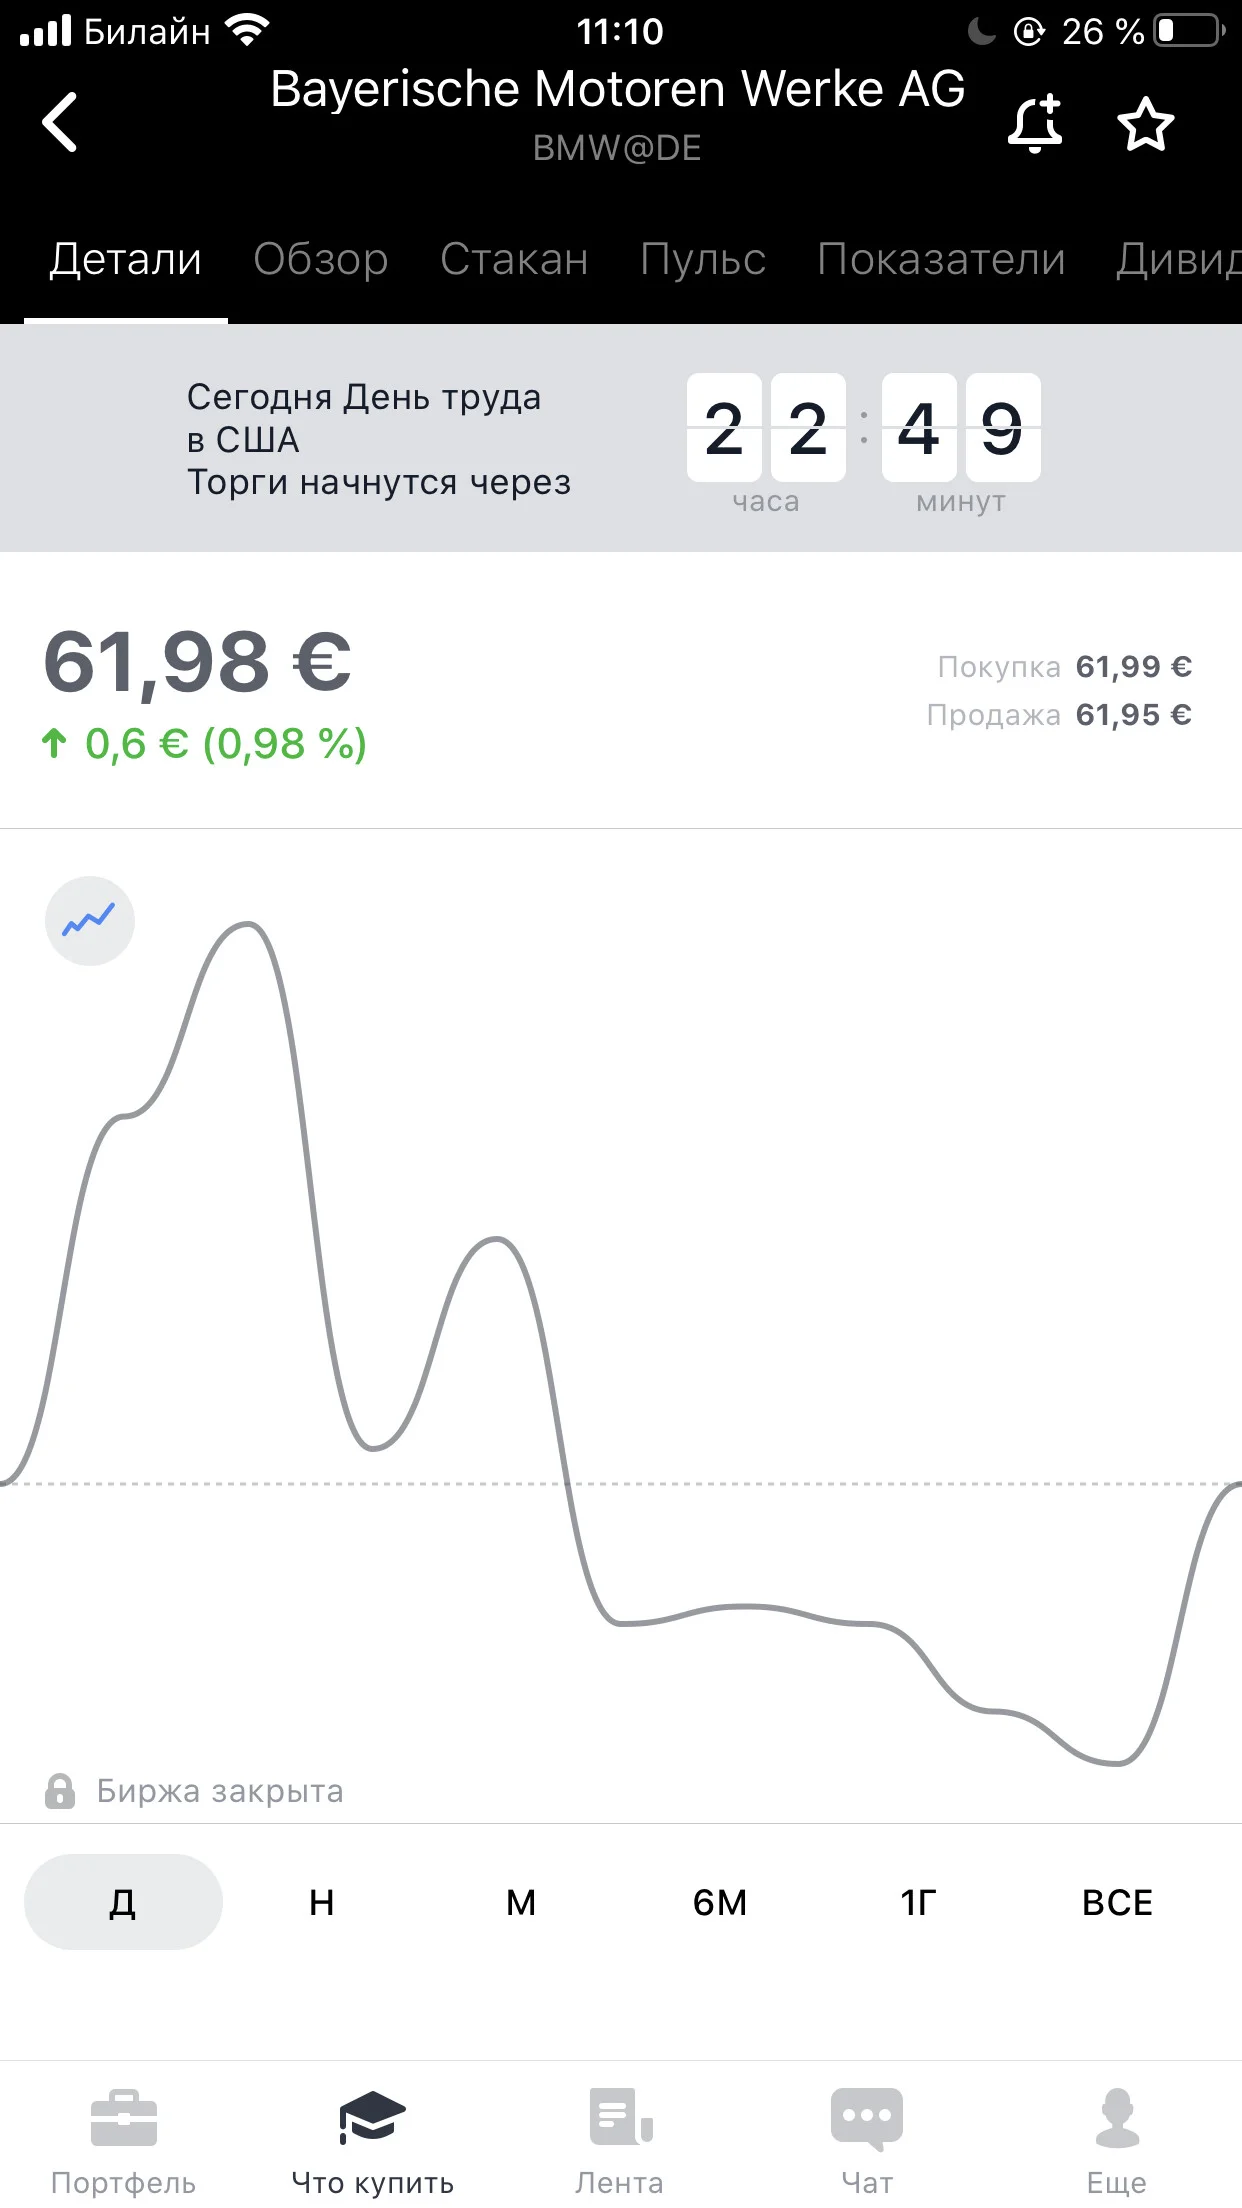
Task: Tap the battery indicator in status bar
Action: 1190,30
